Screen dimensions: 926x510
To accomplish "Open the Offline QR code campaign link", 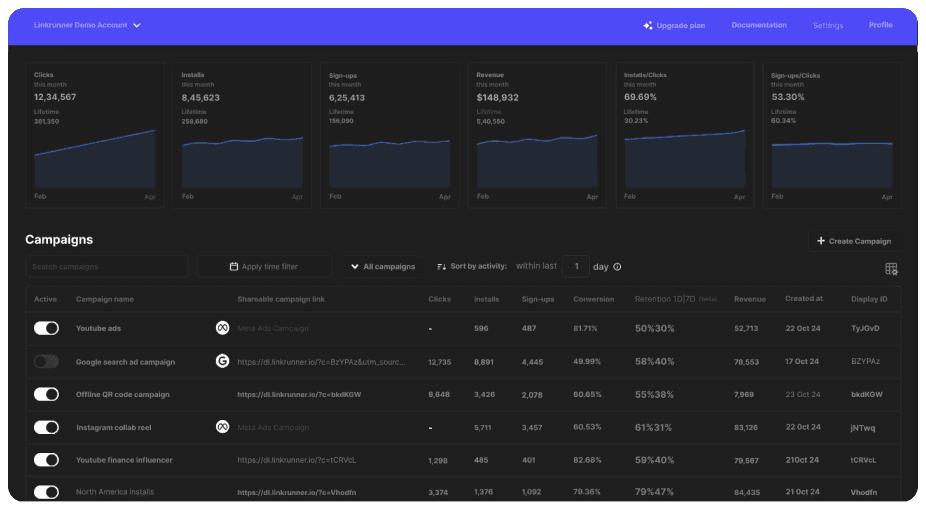I will (x=299, y=394).
